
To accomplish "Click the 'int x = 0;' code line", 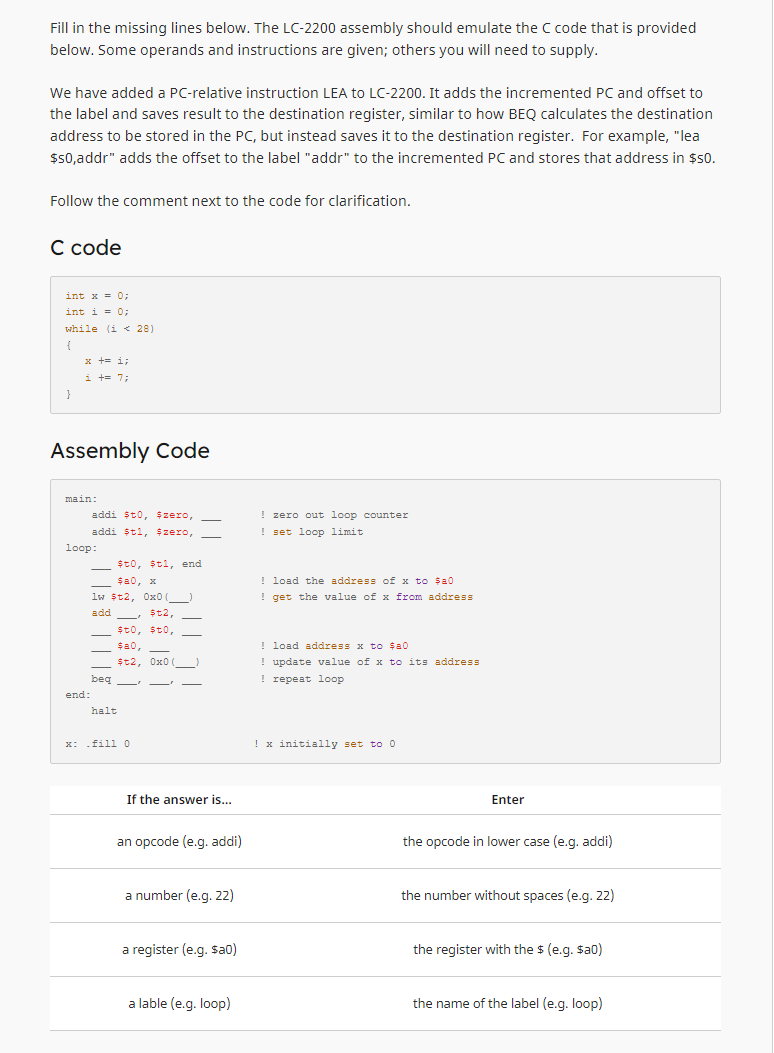I will [x=97, y=295].
